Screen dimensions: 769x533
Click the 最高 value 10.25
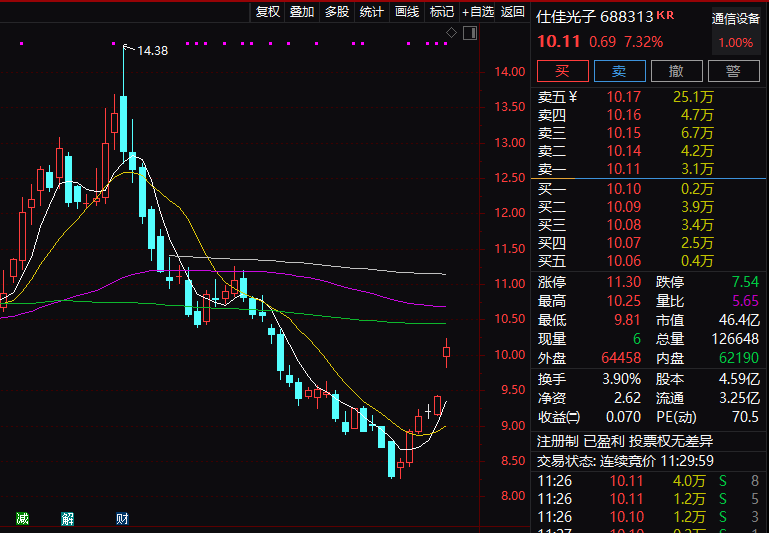(624, 301)
